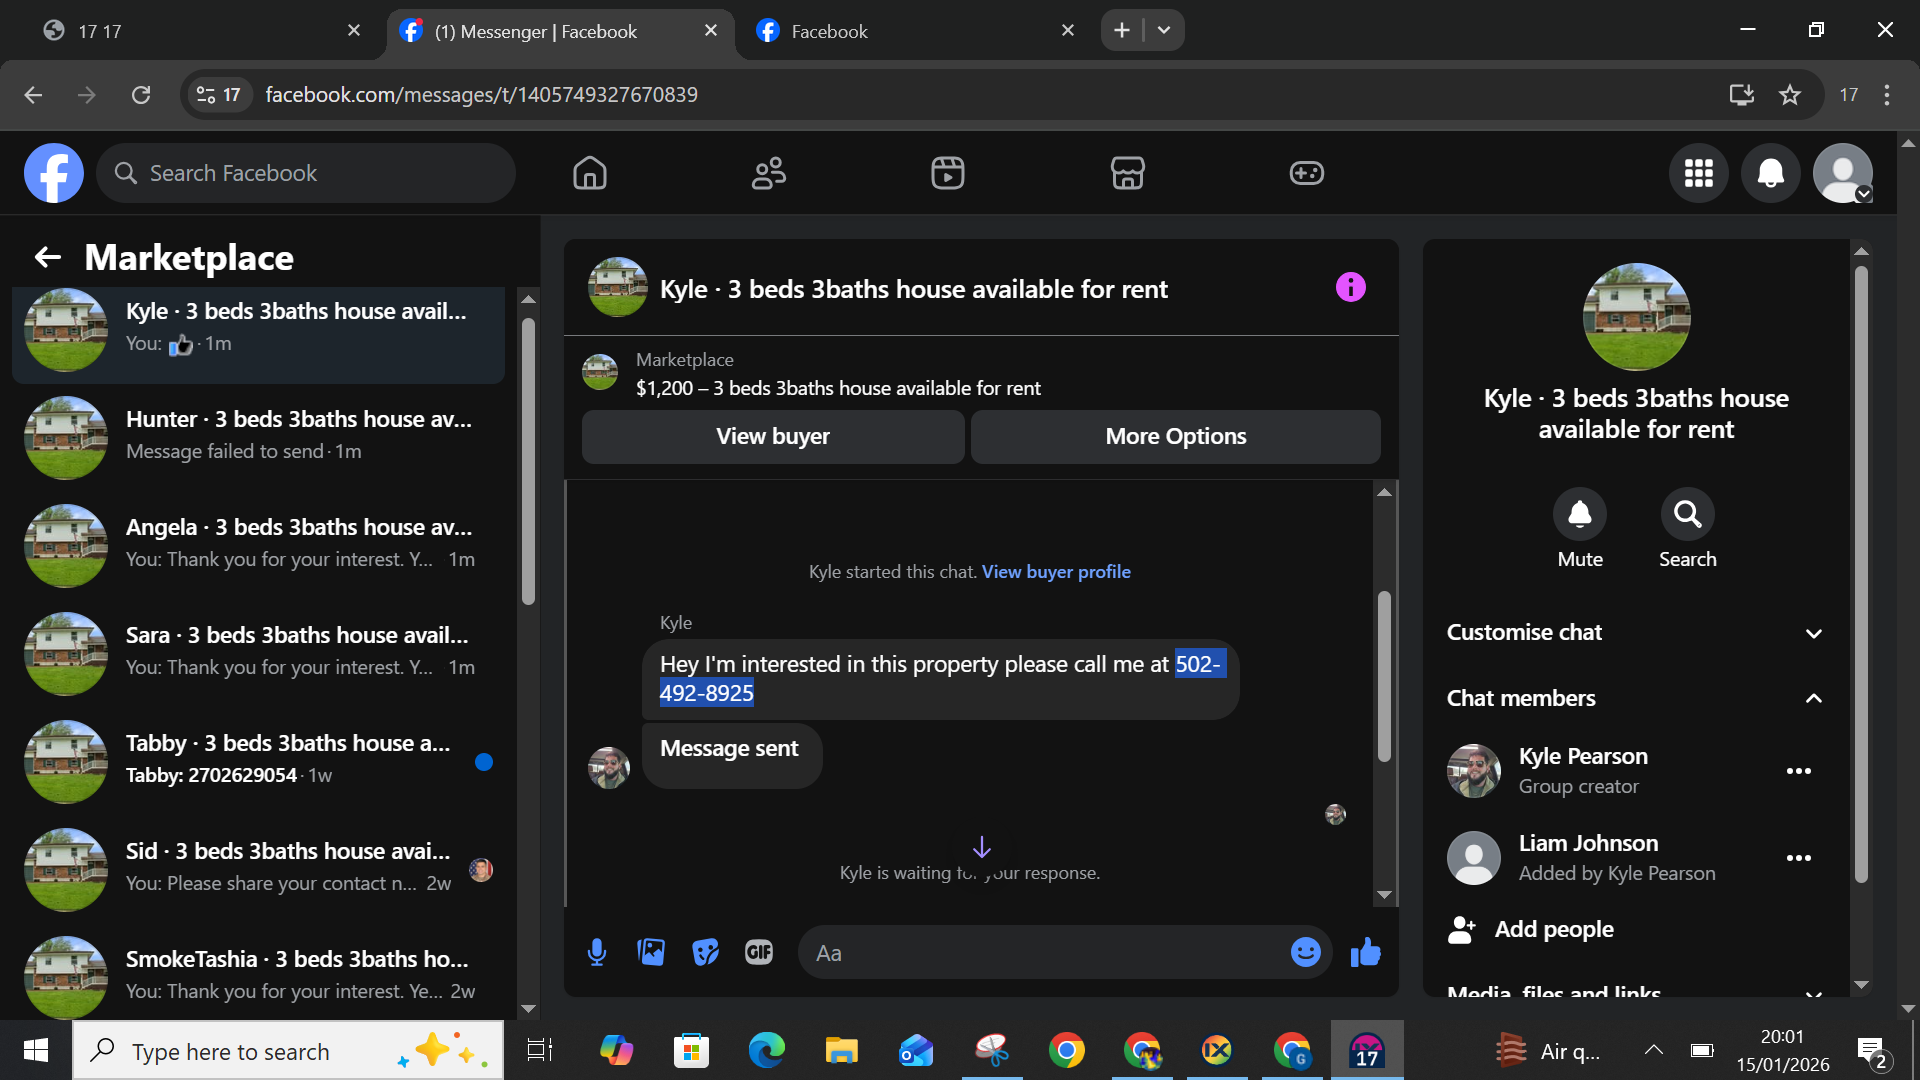Viewport: 1920px width, 1080px height.
Task: Open options menu for Liam Johnson
Action: pyautogui.click(x=1798, y=858)
